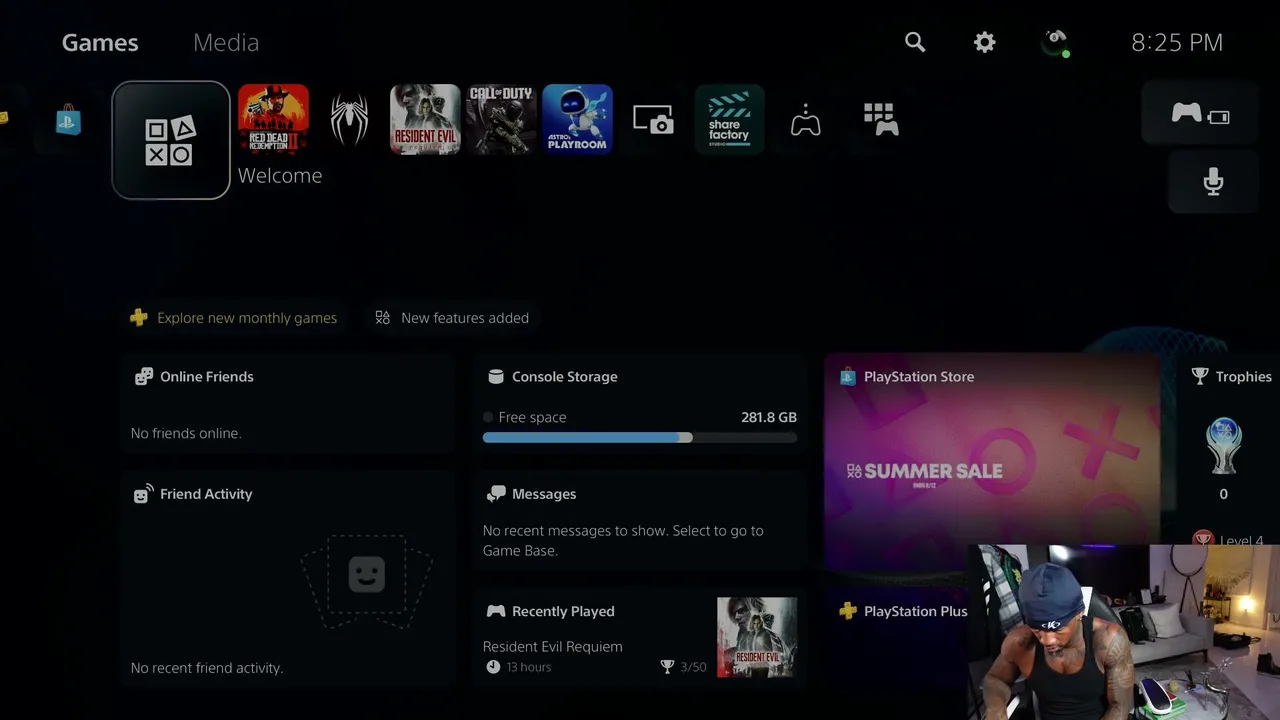The image size is (1280, 720).
Task: Select the platinum trophy icon
Action: [1223, 445]
